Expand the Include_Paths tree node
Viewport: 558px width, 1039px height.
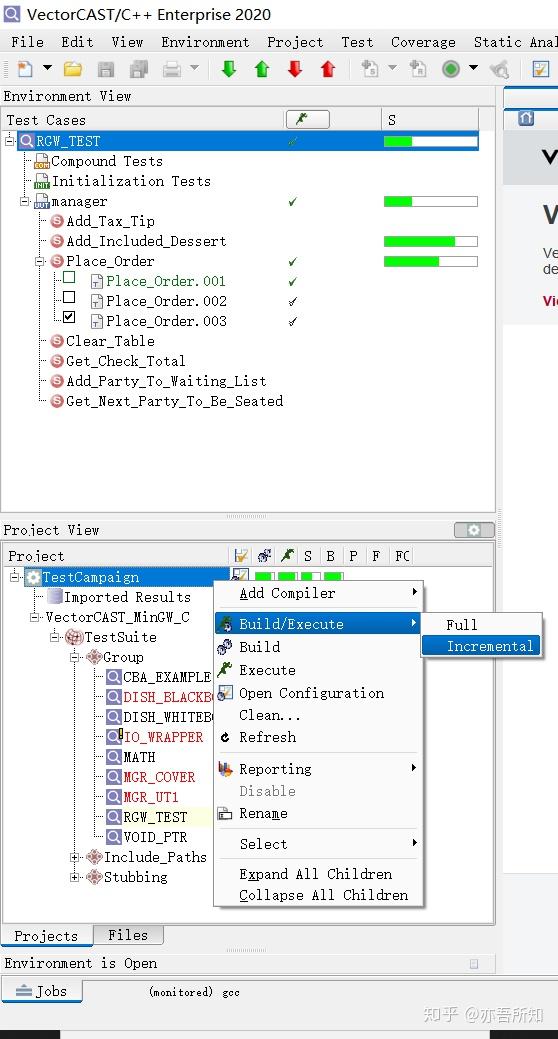75,857
